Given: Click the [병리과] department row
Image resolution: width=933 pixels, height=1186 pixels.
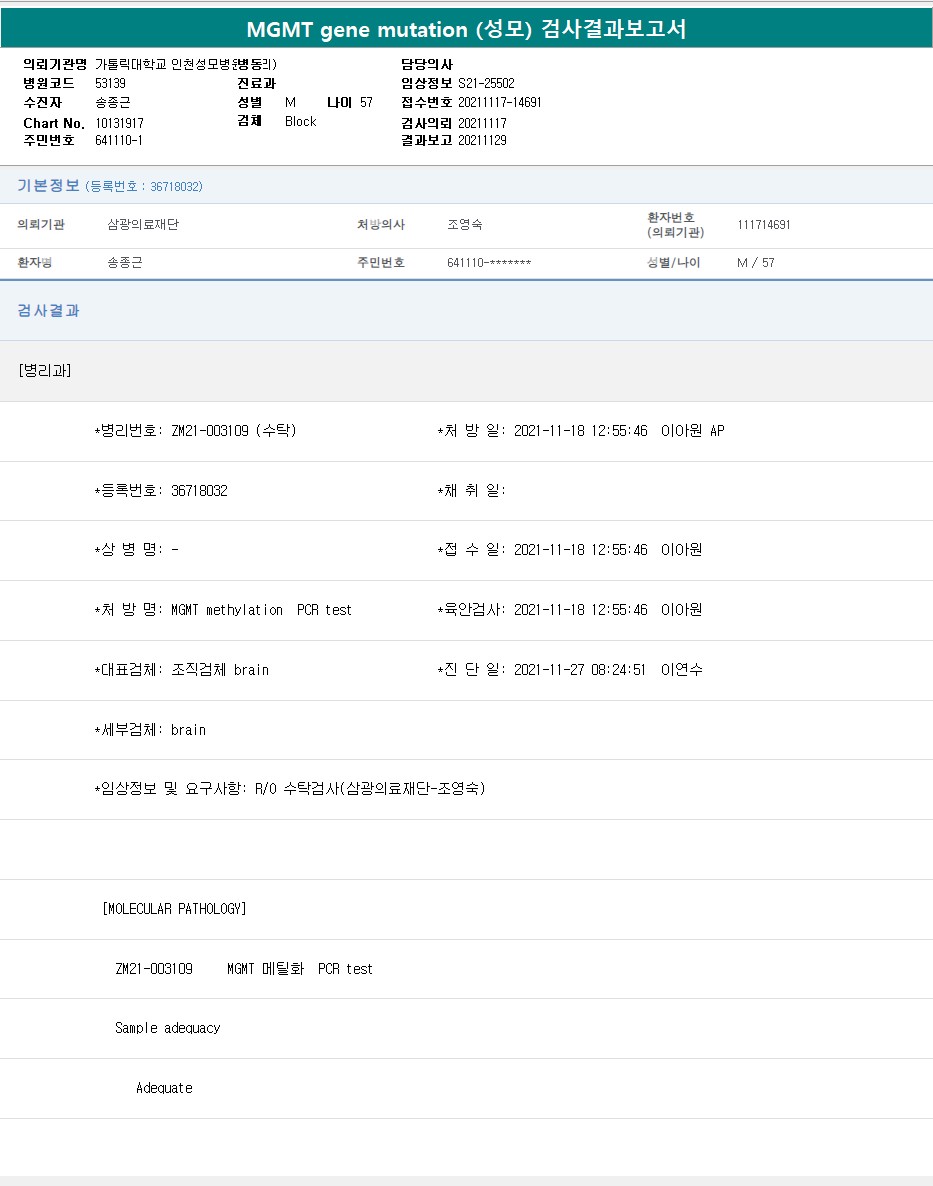Looking at the screenshot, I should tap(44, 370).
